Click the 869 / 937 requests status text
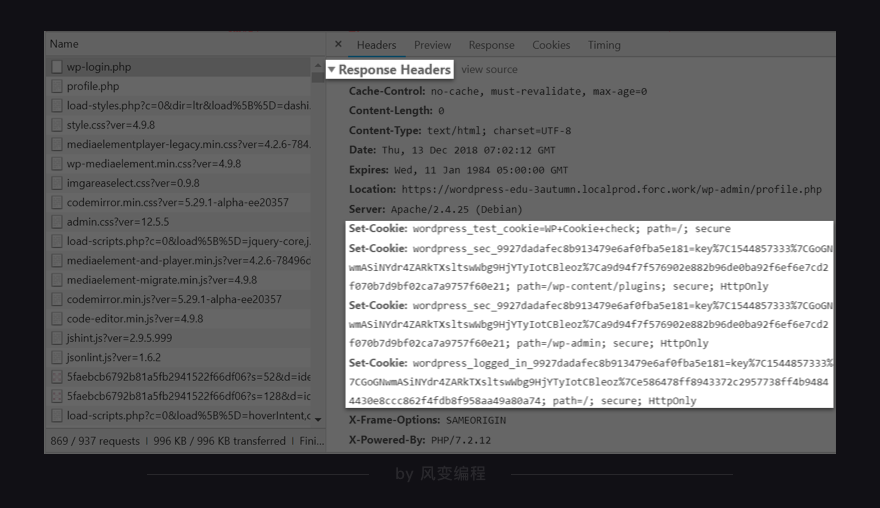The height and width of the screenshot is (508, 880). (95, 441)
